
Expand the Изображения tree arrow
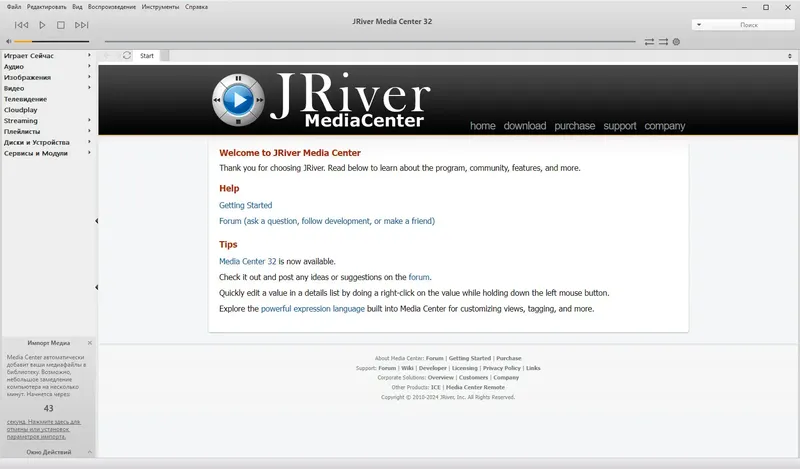(x=89, y=77)
